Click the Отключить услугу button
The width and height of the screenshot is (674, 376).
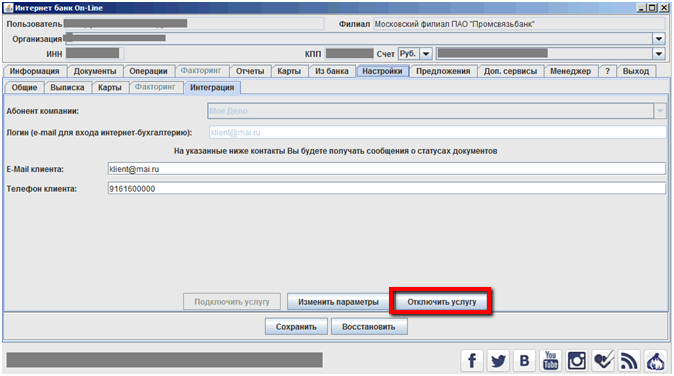[x=441, y=302]
